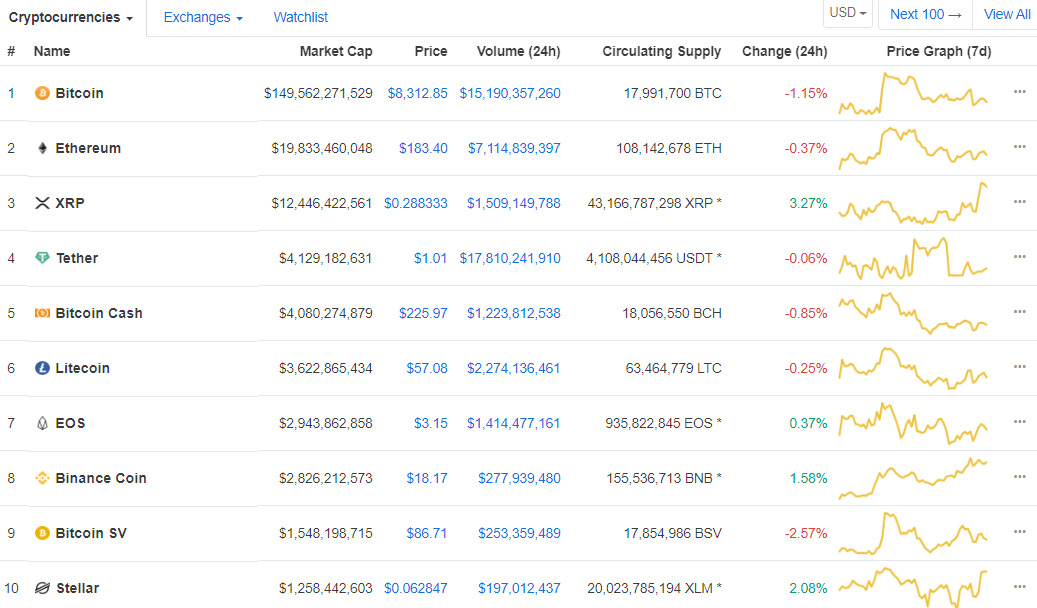Open the more options menu for Ethereum
The width and height of the screenshot is (1037, 608).
(1019, 147)
